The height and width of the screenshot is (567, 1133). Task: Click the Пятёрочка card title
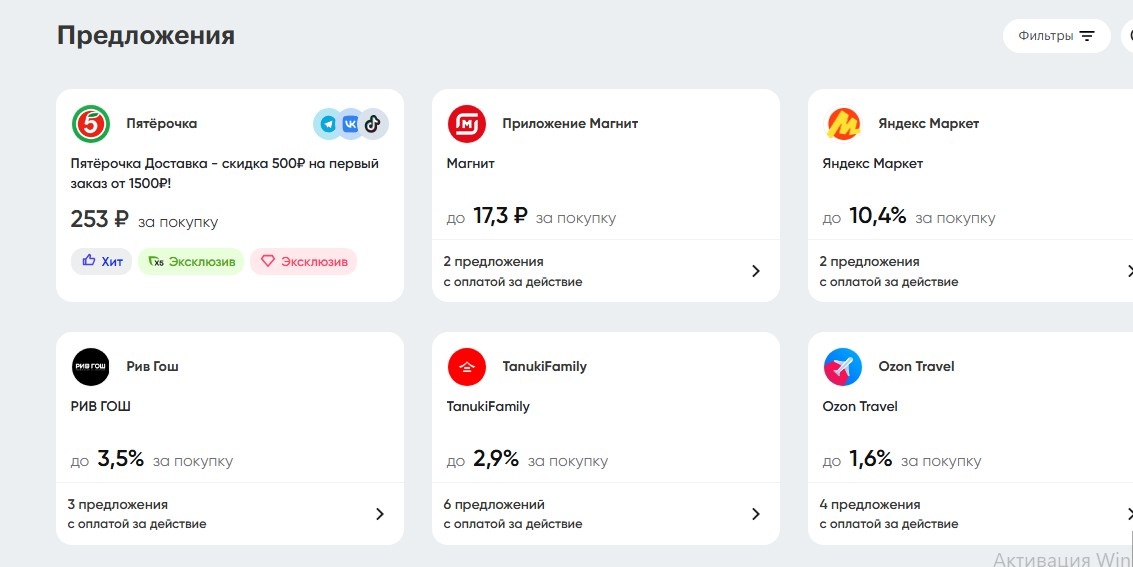point(162,124)
